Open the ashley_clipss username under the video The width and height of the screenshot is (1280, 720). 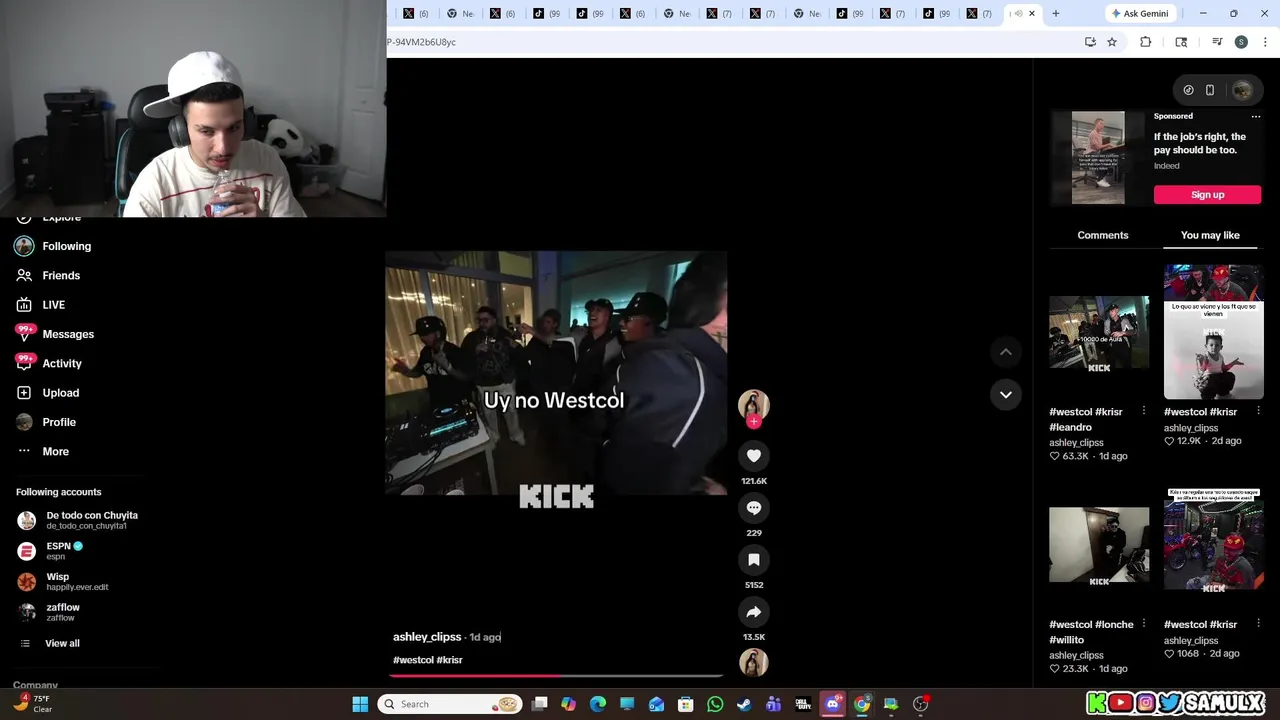pos(427,637)
